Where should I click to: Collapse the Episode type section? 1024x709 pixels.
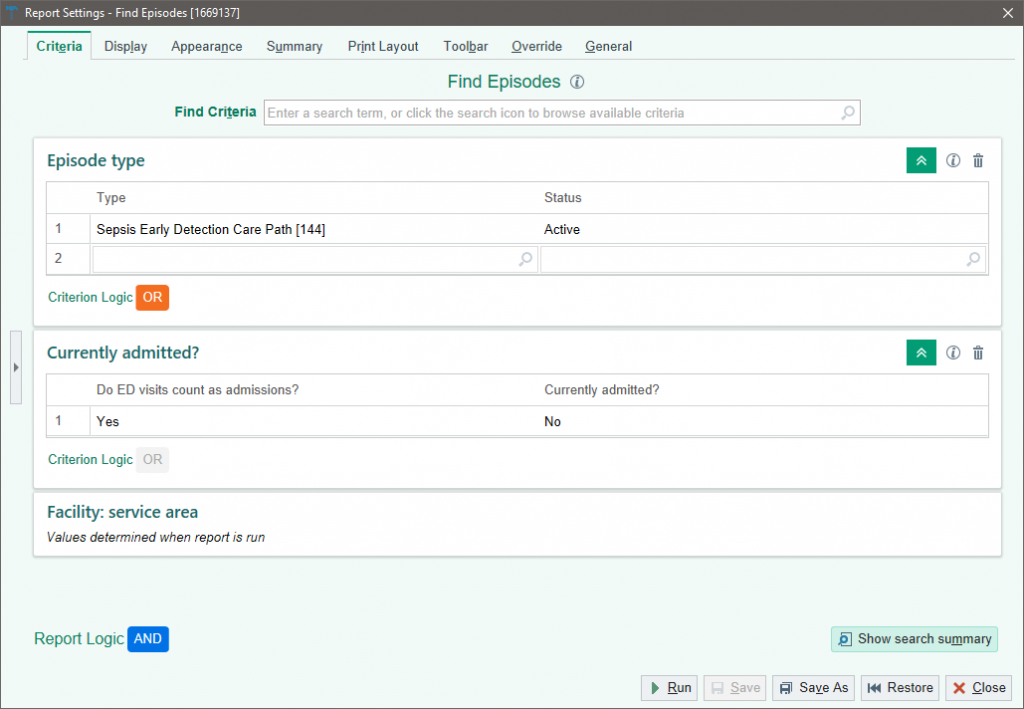coord(921,161)
